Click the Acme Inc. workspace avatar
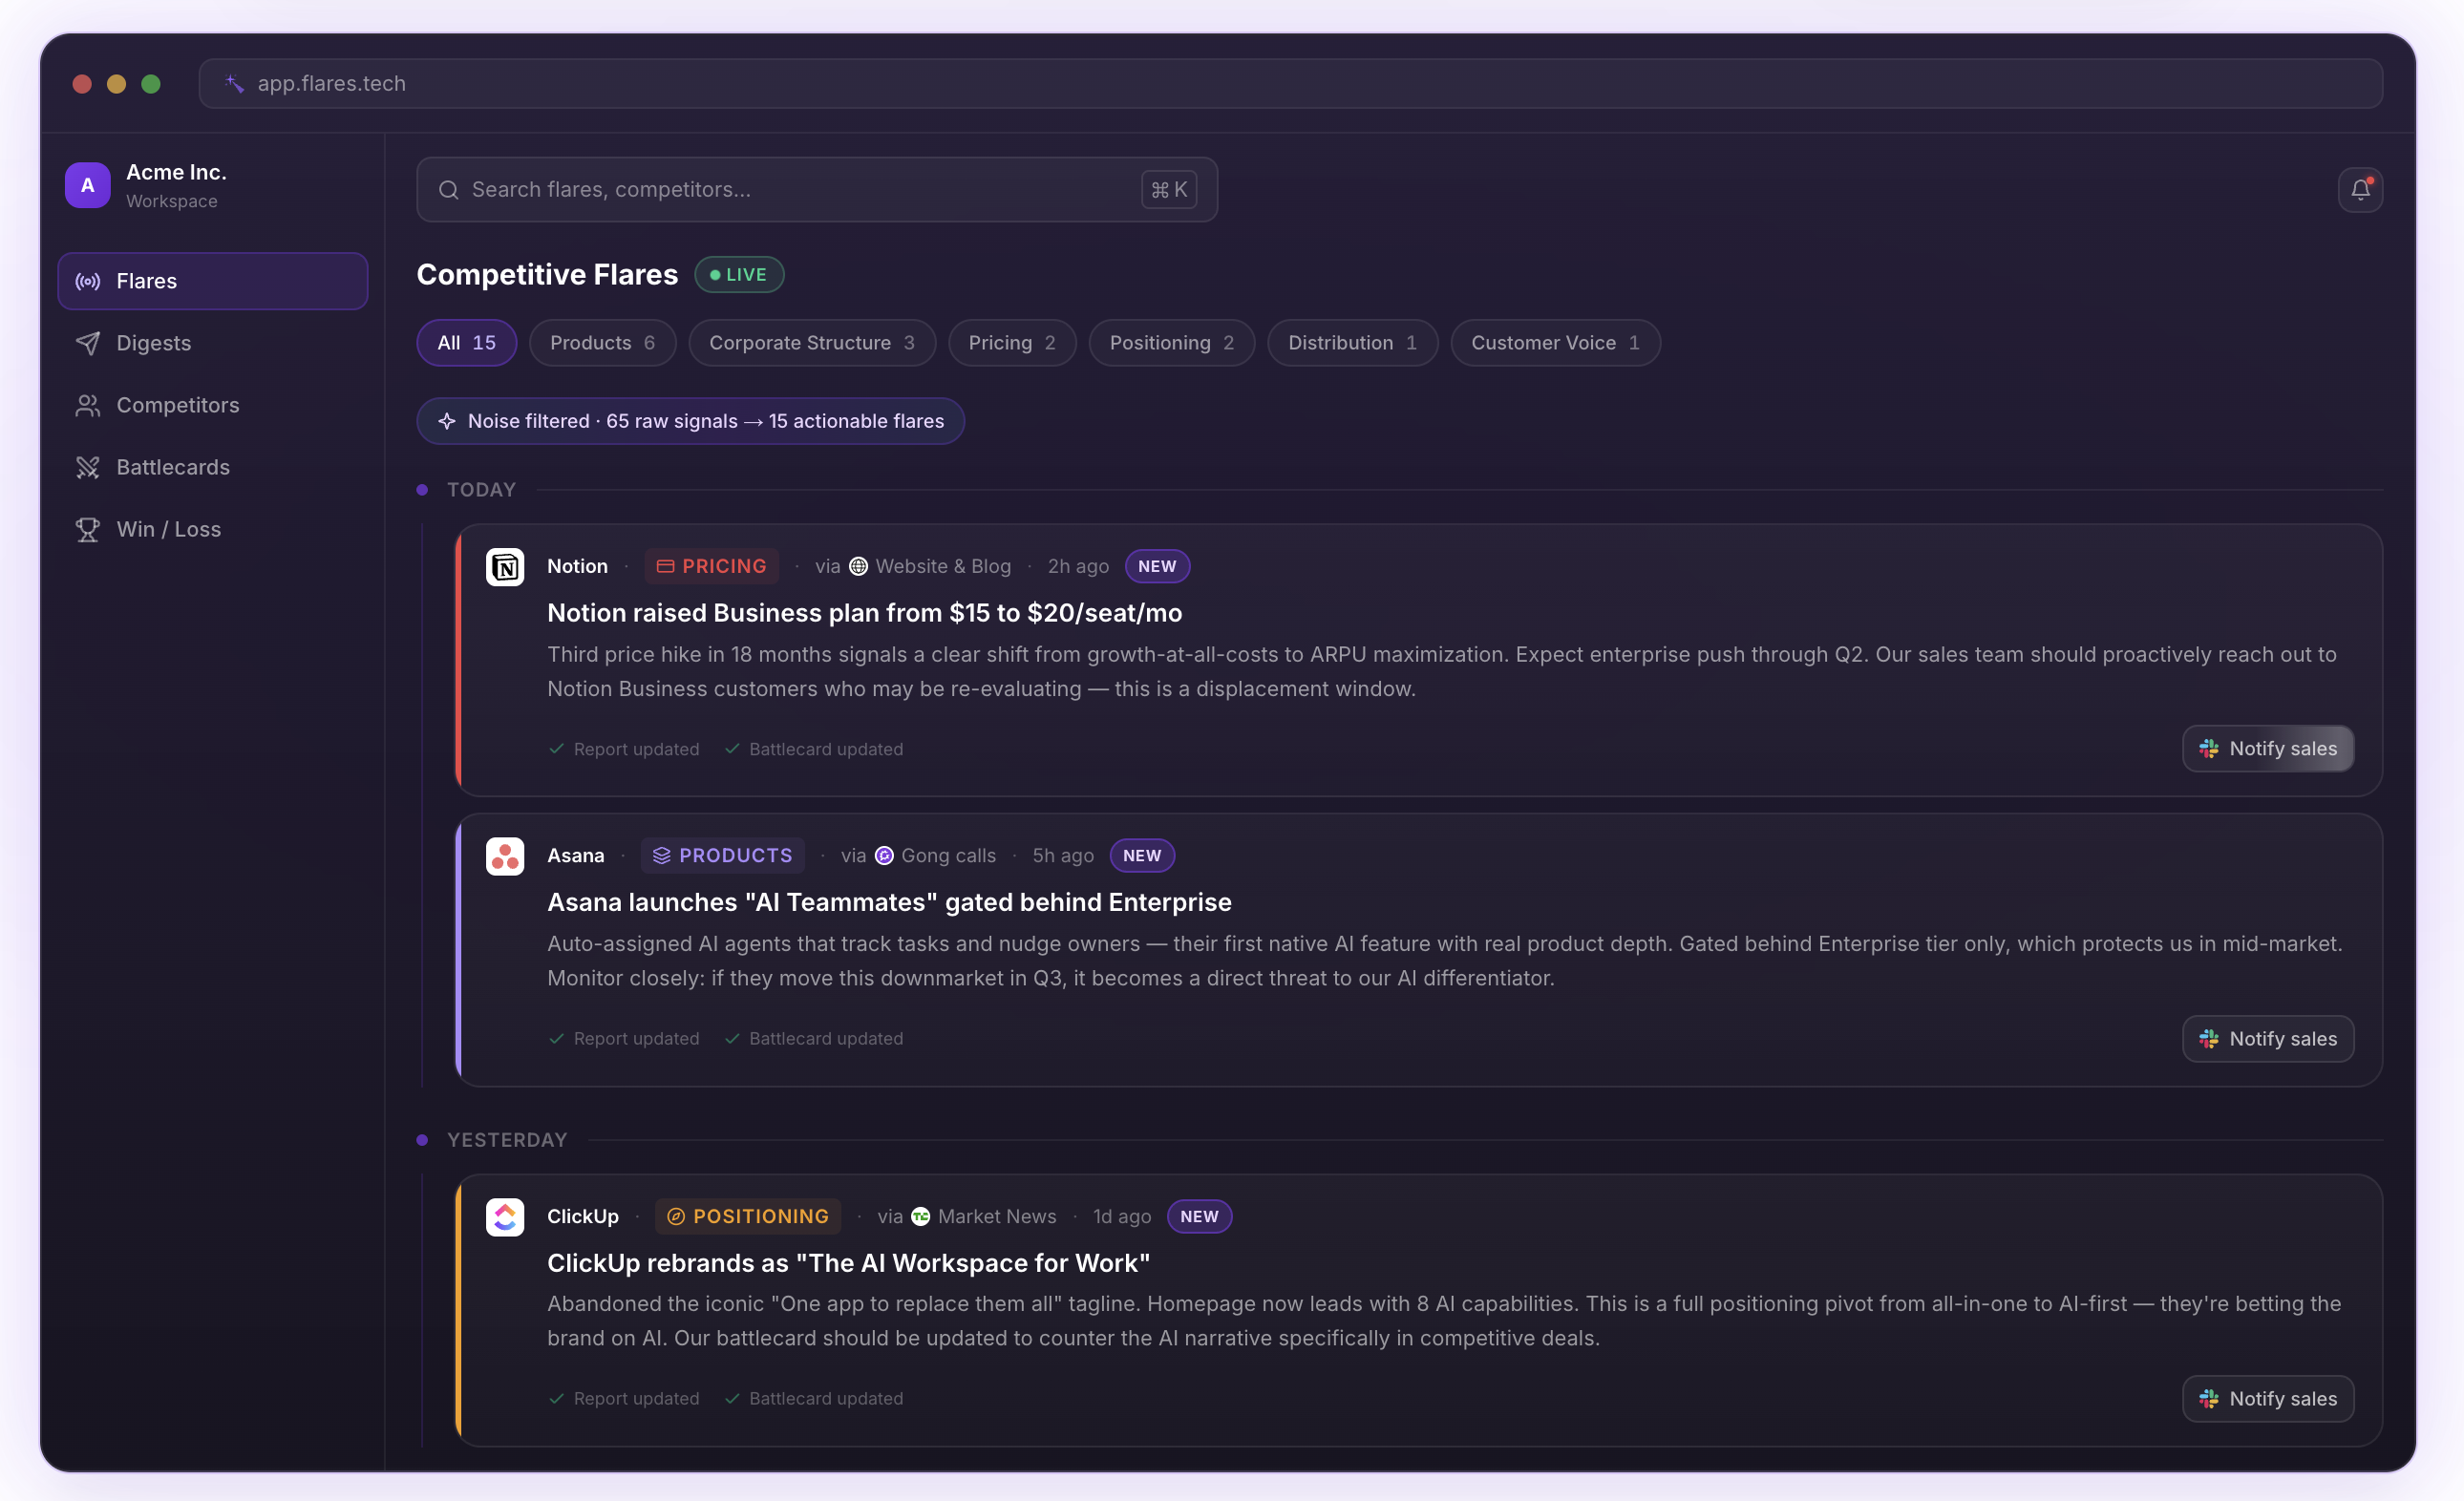2464x1501 pixels. click(88, 185)
